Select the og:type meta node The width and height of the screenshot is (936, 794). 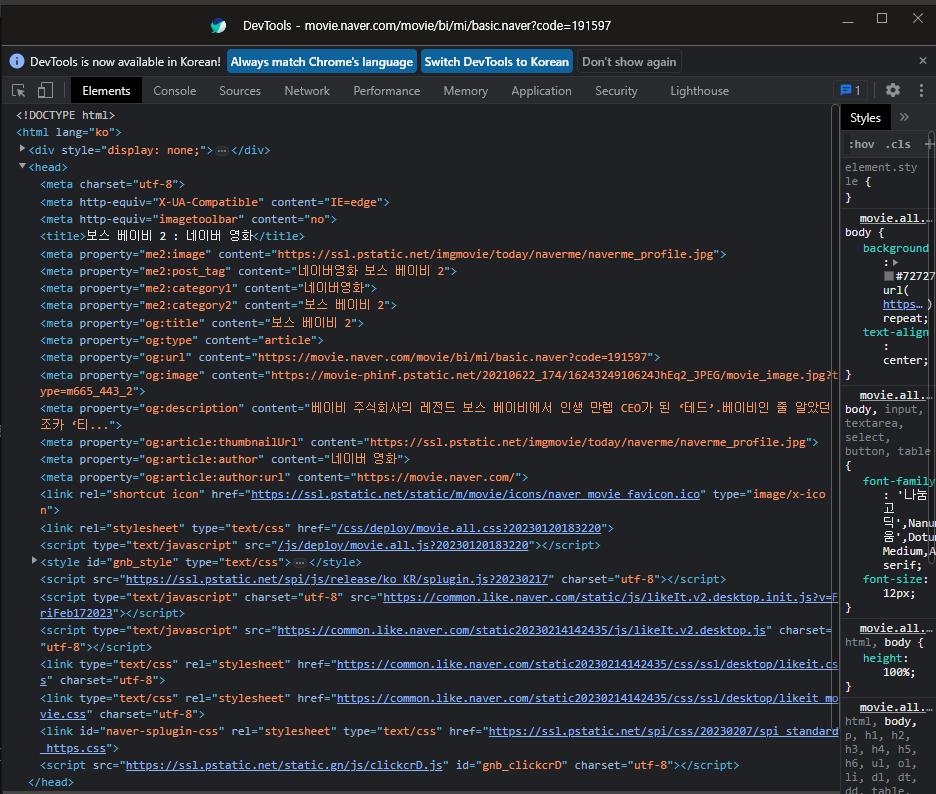(181, 340)
